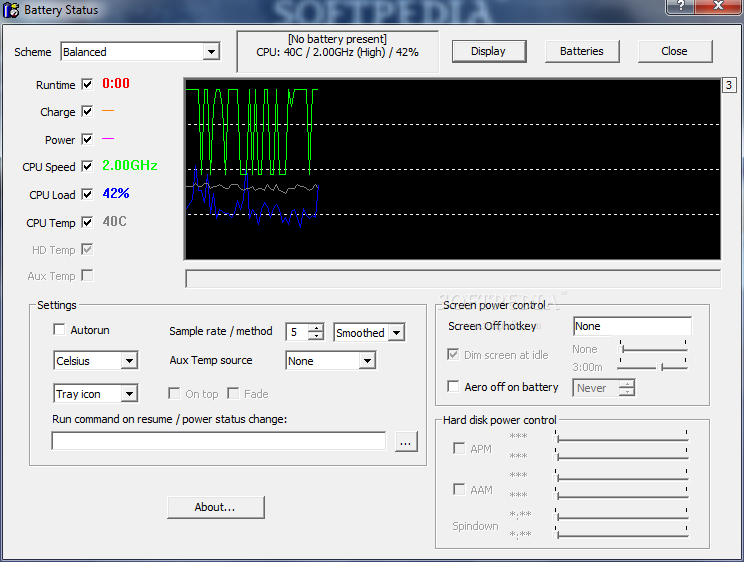Click the Close button
The width and height of the screenshot is (744, 562).
[675, 51]
